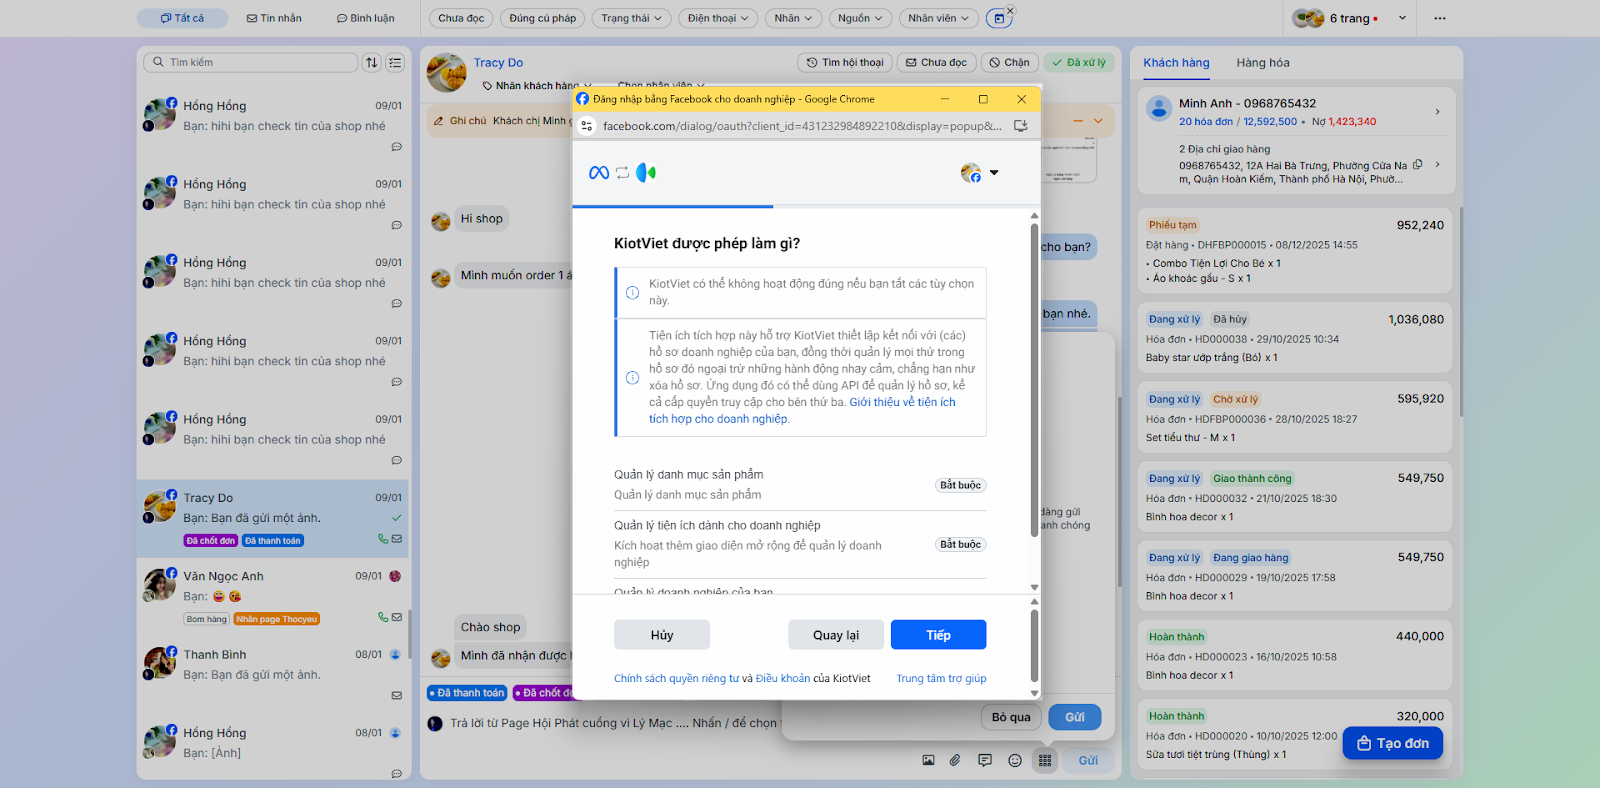Screen dimensions: 1600x788
Task: Open the Nhãn filter dropdown
Action: pos(793,18)
